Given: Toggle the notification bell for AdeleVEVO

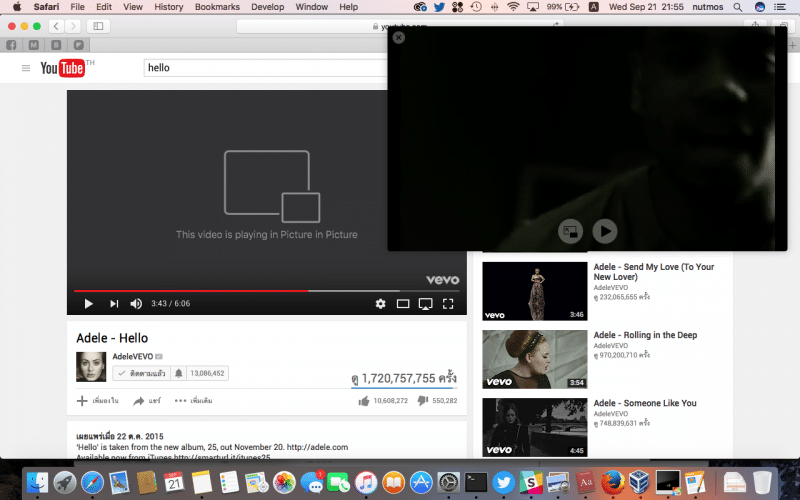Looking at the screenshot, I should pyautogui.click(x=179, y=373).
